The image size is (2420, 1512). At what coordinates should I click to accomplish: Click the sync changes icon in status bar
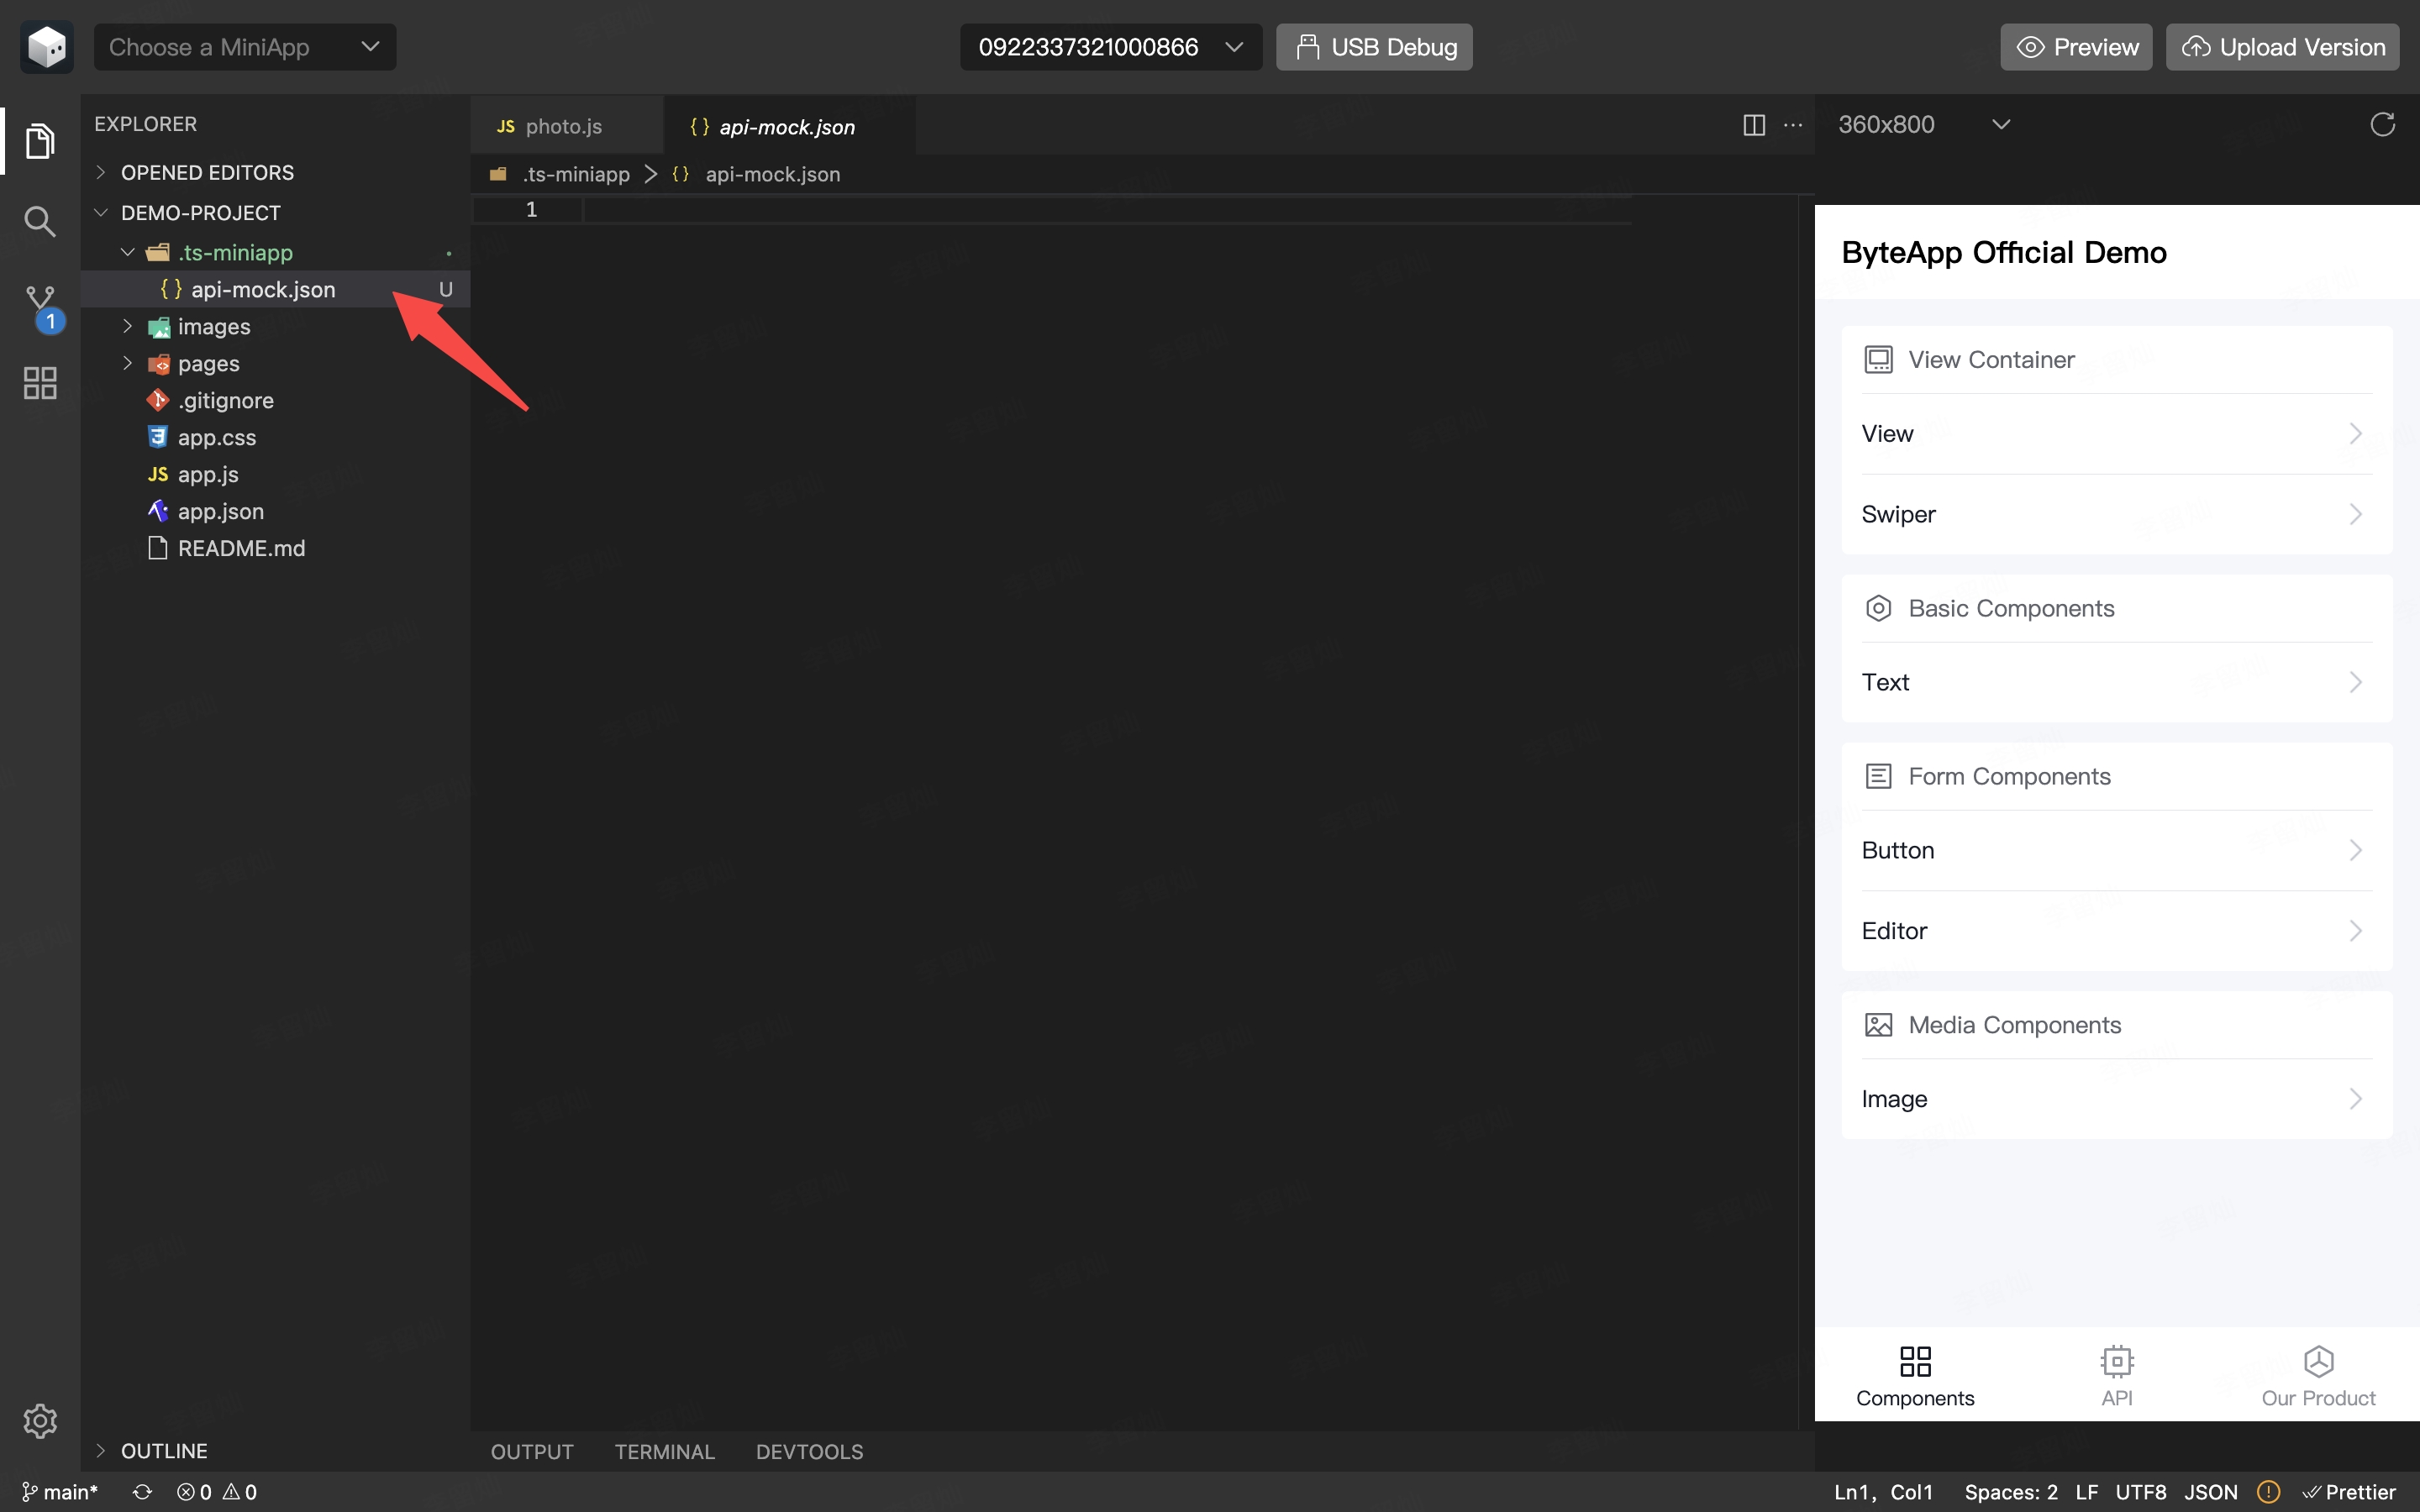(142, 1491)
